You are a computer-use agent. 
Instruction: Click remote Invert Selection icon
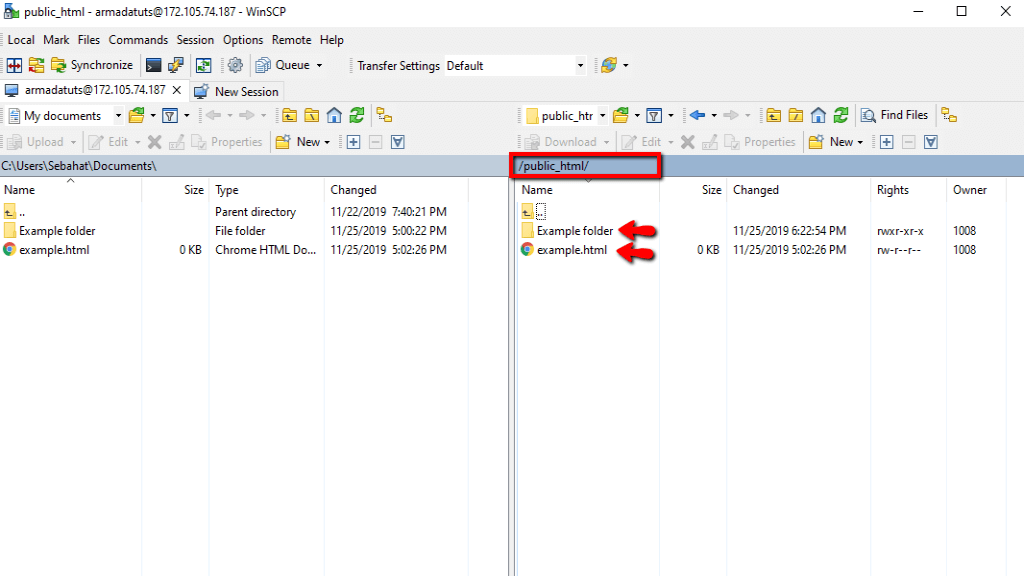931,142
